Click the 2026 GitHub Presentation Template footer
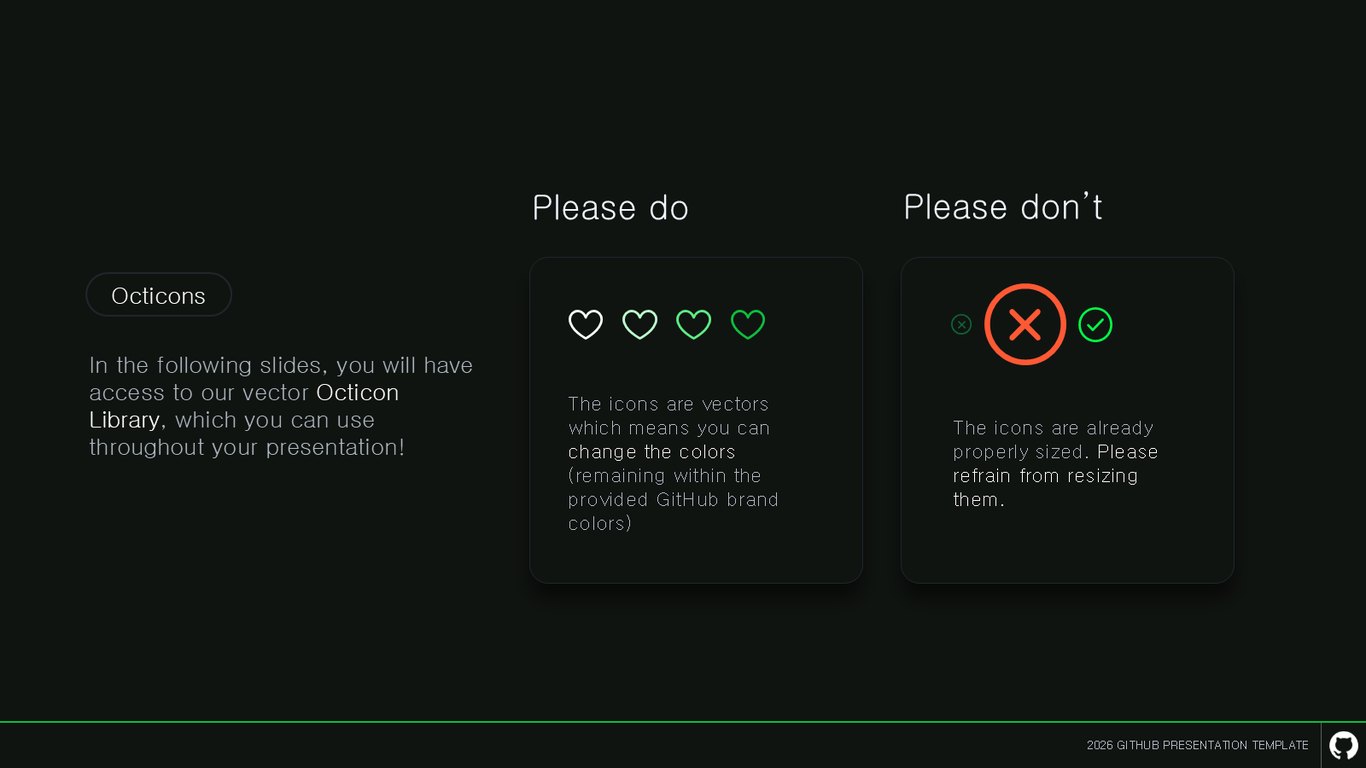 click(1197, 745)
